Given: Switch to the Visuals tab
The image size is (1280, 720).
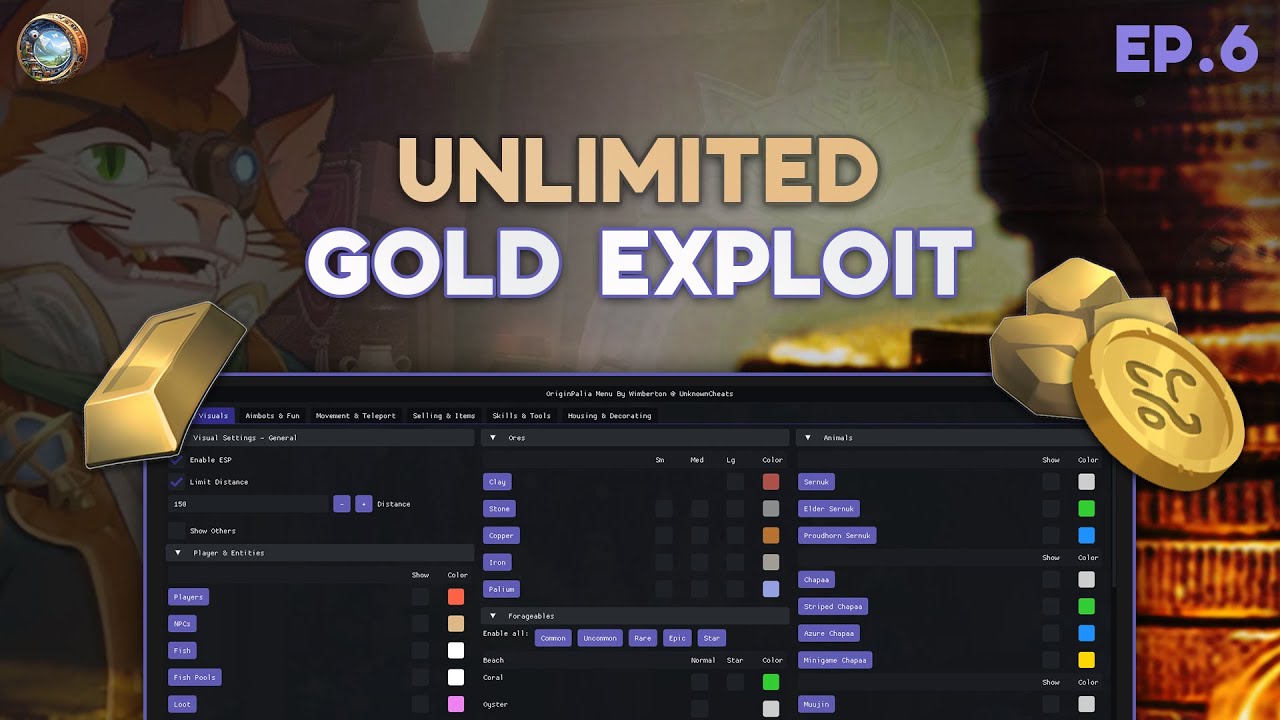Looking at the screenshot, I should coord(212,415).
